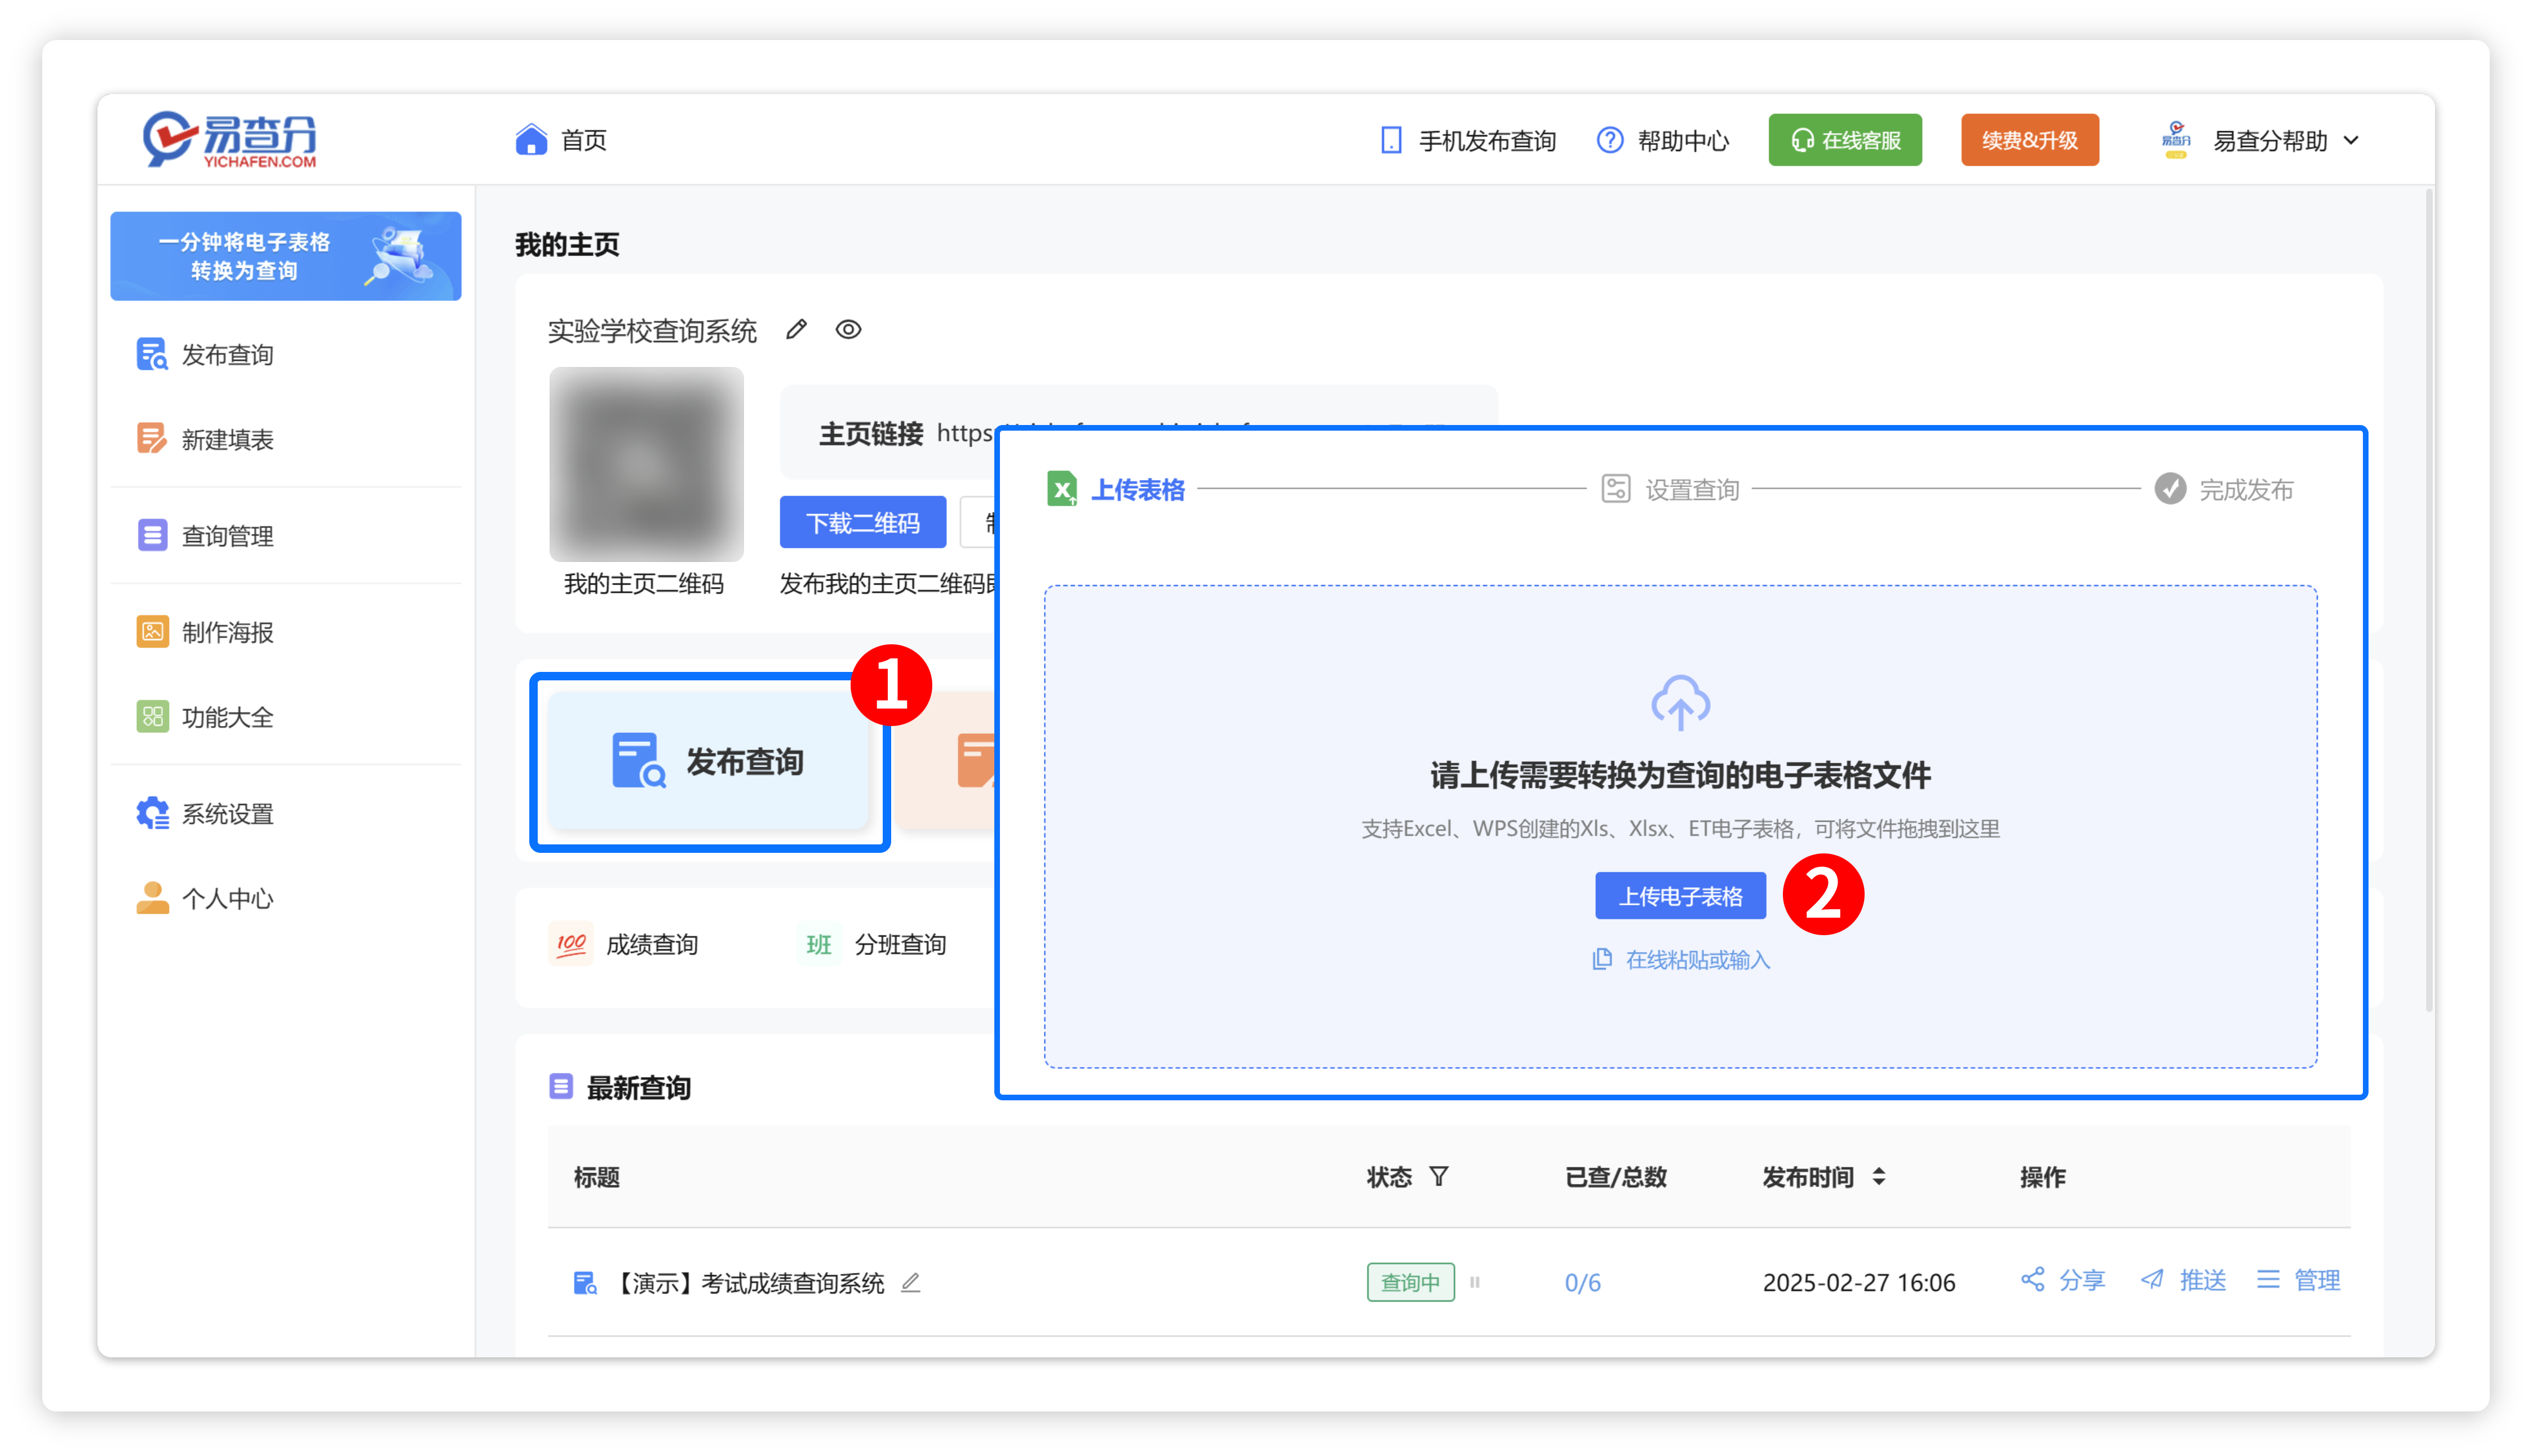Click the large 发布查询 card
Viewport: 2532px width, 1456px height.
coord(709,762)
